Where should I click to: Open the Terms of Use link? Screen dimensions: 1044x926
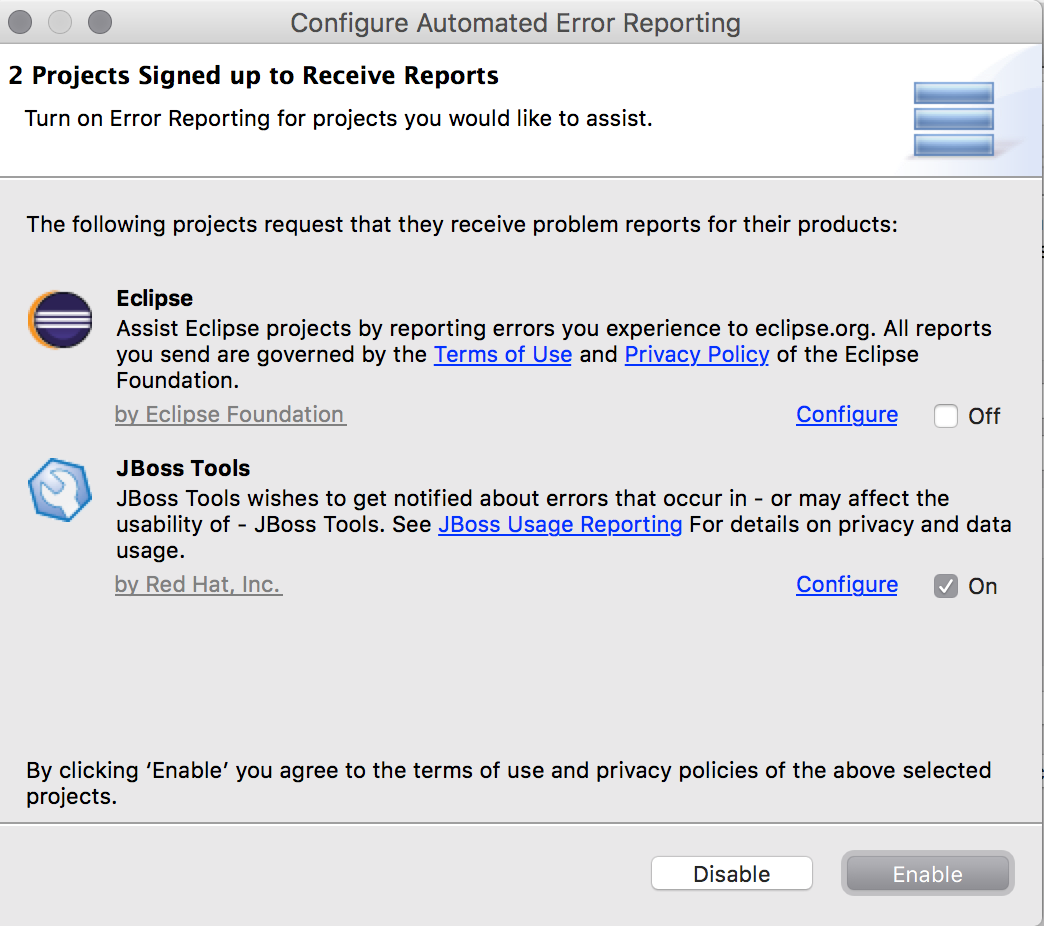pyautogui.click(x=502, y=355)
